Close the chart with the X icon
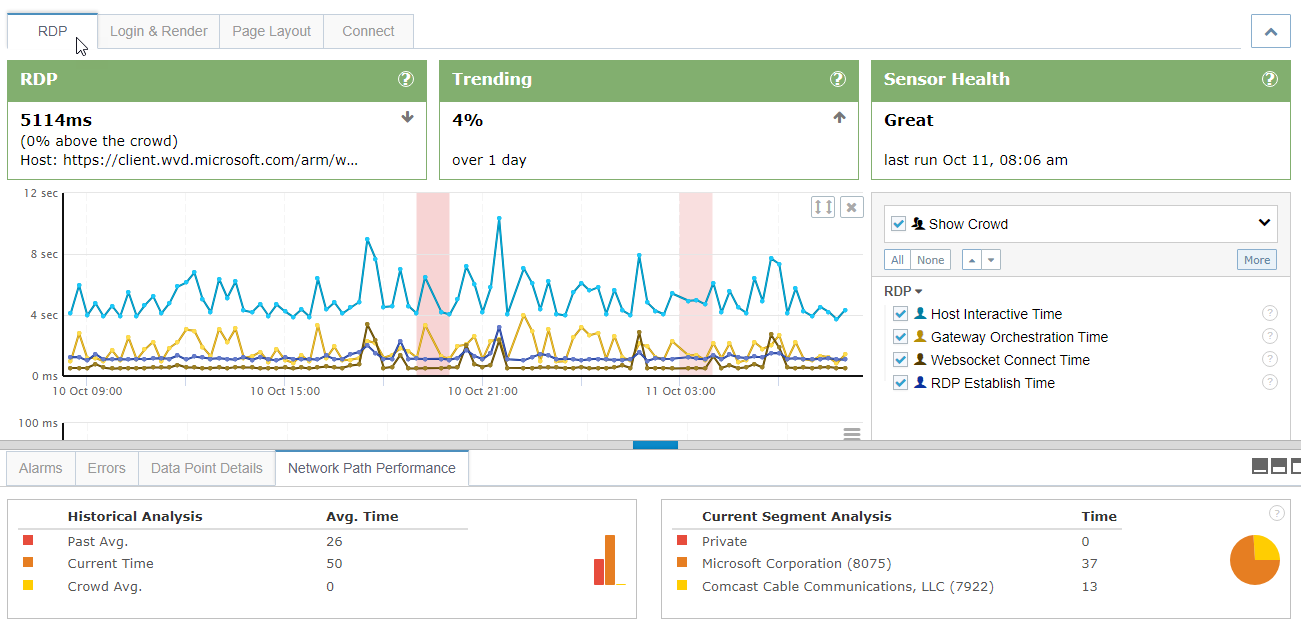 tap(850, 207)
